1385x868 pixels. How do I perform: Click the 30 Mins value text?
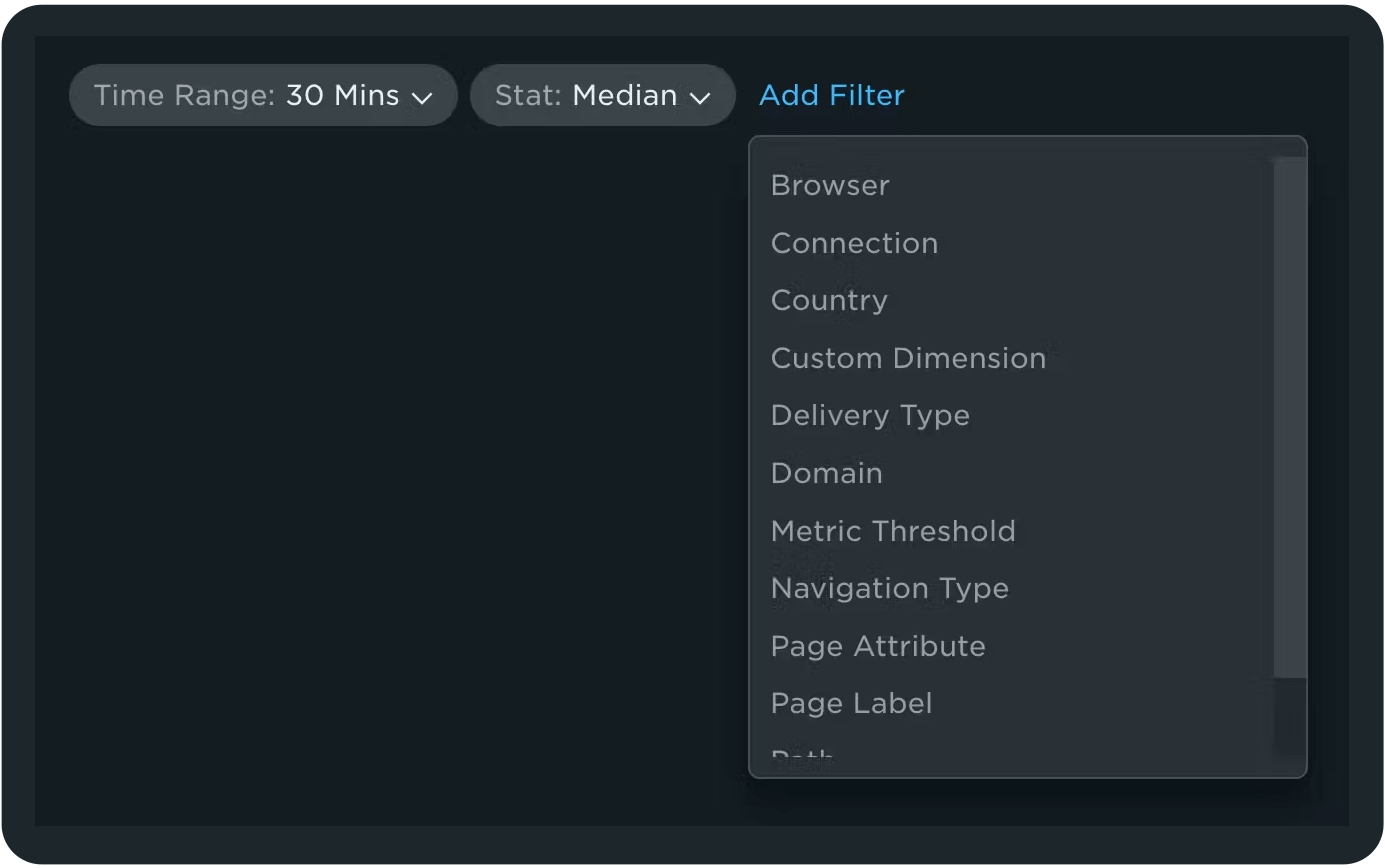click(x=342, y=96)
